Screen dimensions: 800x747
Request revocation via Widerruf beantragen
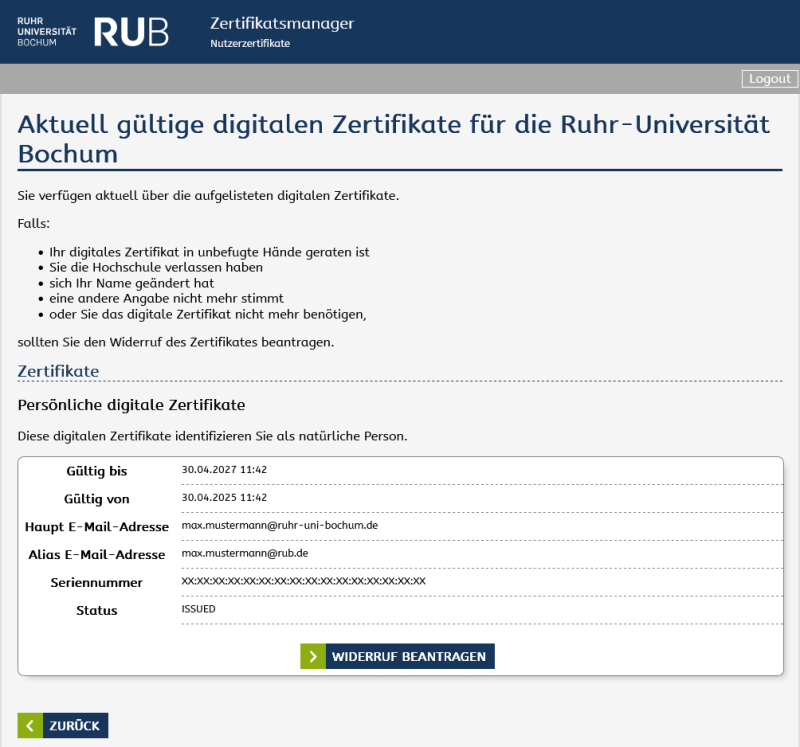tap(408, 656)
